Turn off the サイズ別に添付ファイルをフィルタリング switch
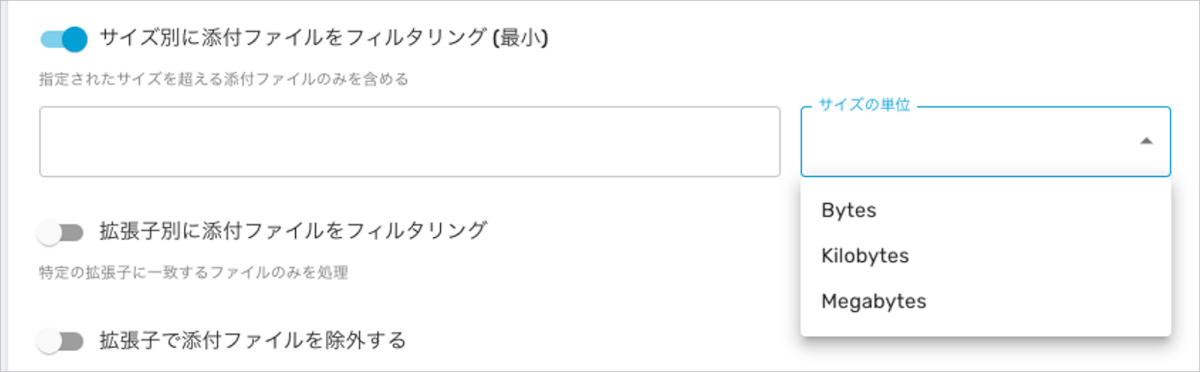 pos(64,39)
